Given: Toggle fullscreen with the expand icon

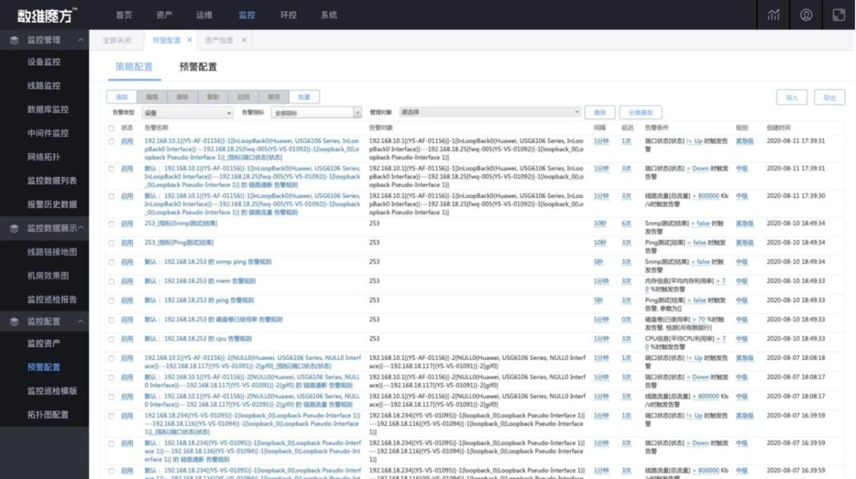Looking at the screenshot, I should pyautogui.click(x=839, y=15).
